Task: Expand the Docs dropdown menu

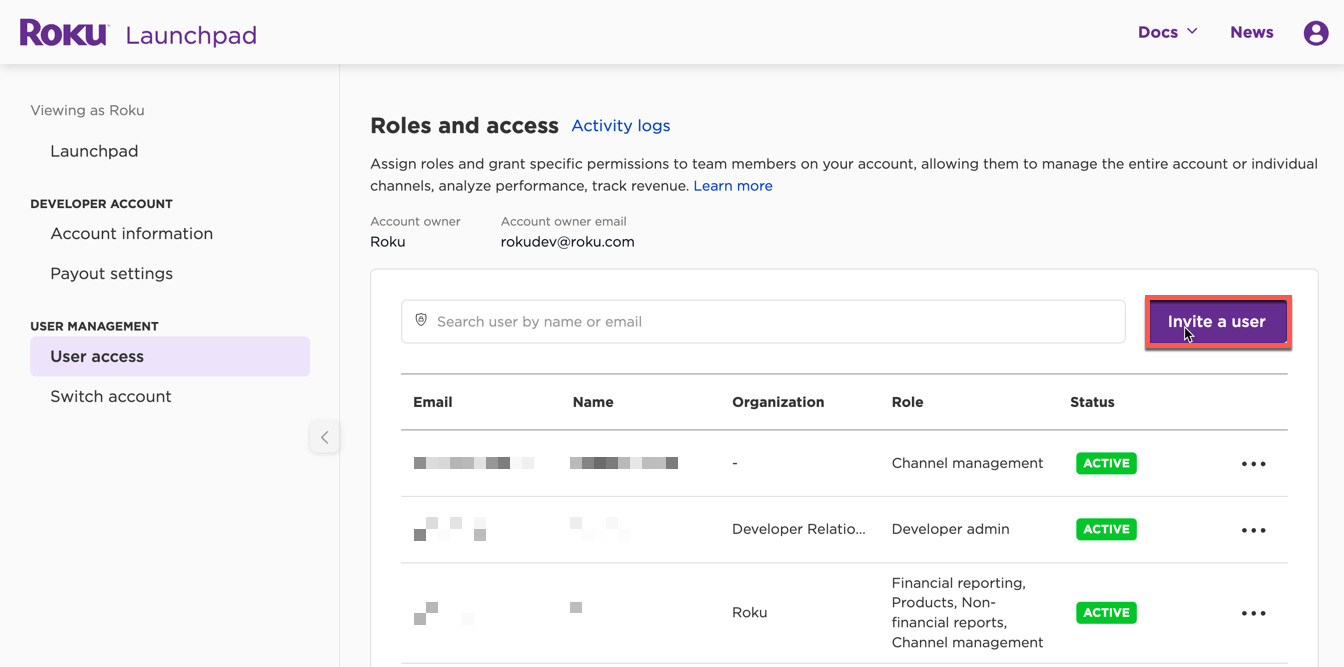Action: 1167,32
